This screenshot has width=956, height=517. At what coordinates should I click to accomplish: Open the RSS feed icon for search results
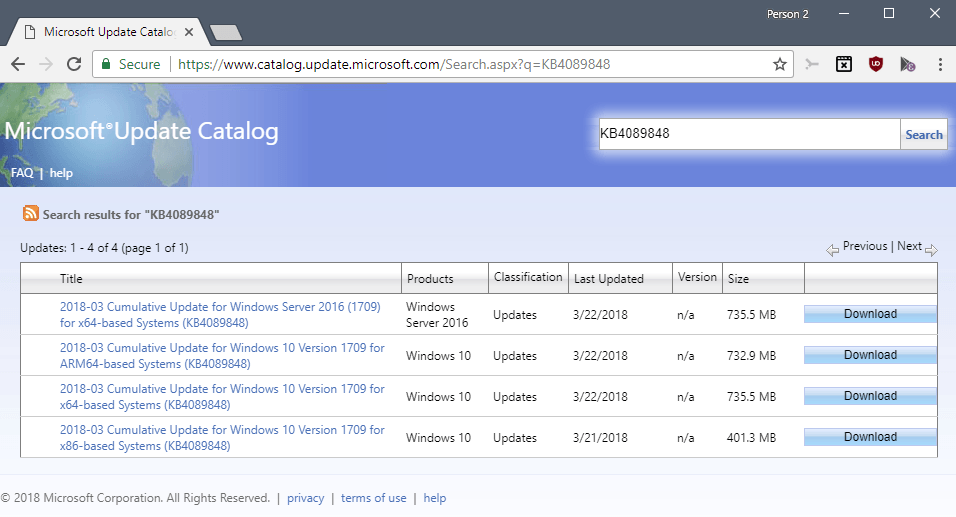(x=30, y=213)
